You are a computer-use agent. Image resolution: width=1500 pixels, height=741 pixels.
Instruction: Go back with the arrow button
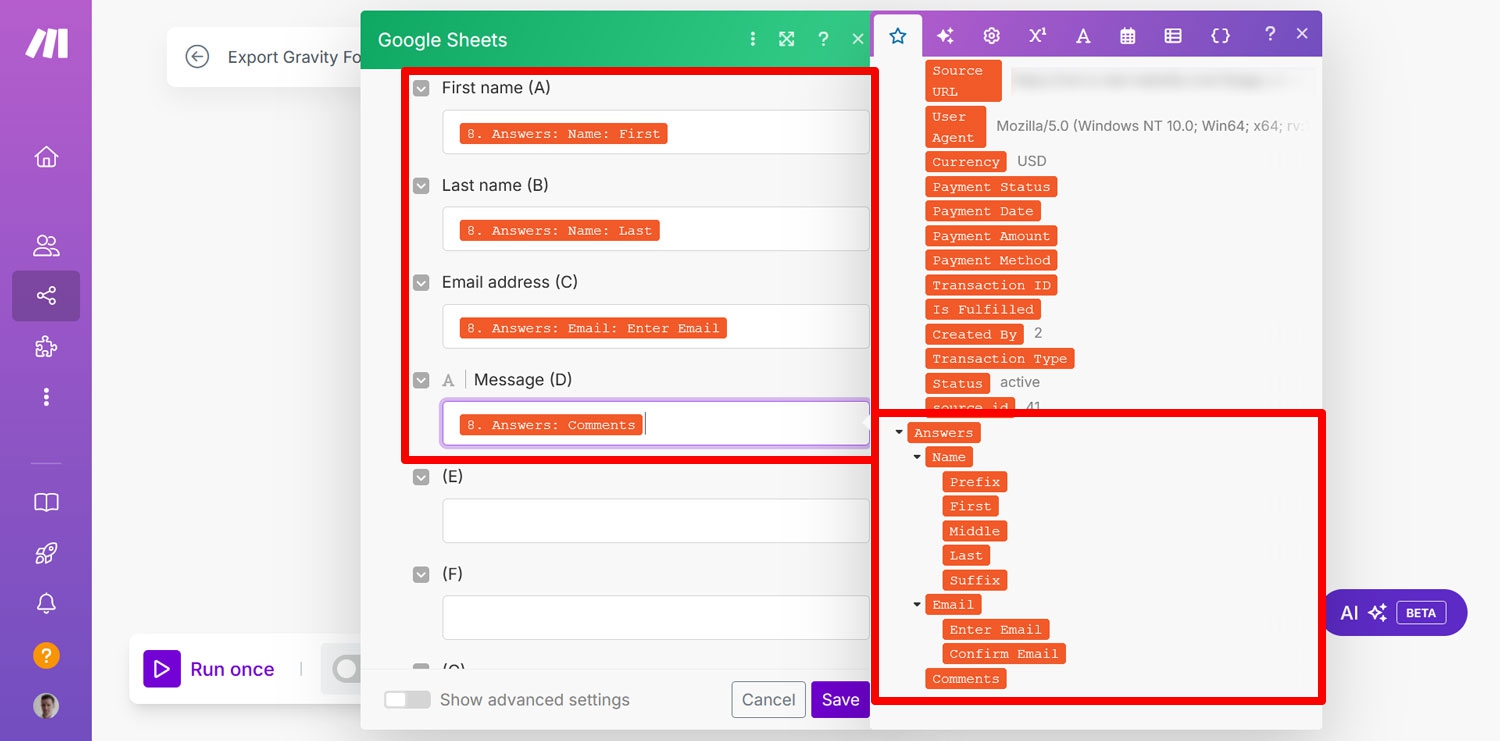(x=197, y=57)
